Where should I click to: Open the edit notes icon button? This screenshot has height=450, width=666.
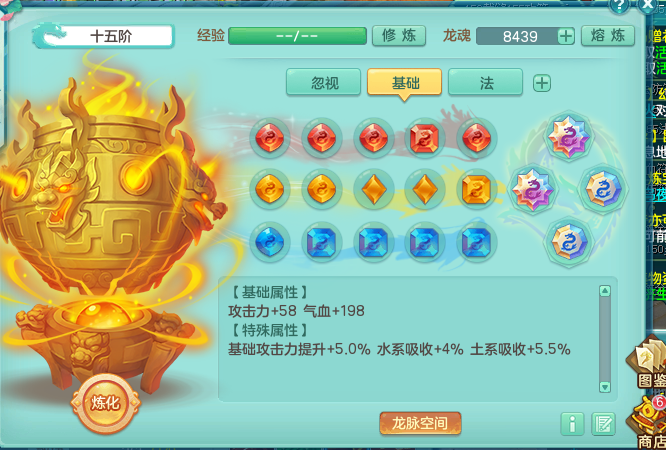click(603, 424)
